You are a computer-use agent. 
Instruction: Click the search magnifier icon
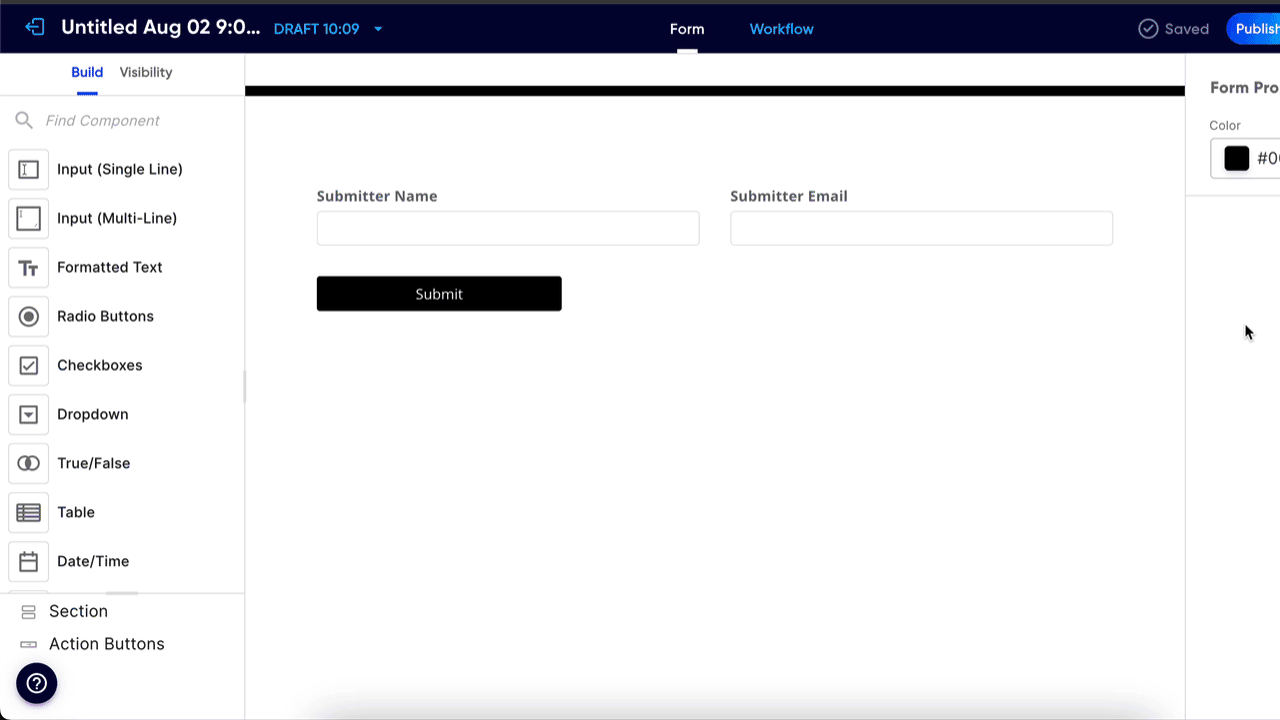coord(24,121)
